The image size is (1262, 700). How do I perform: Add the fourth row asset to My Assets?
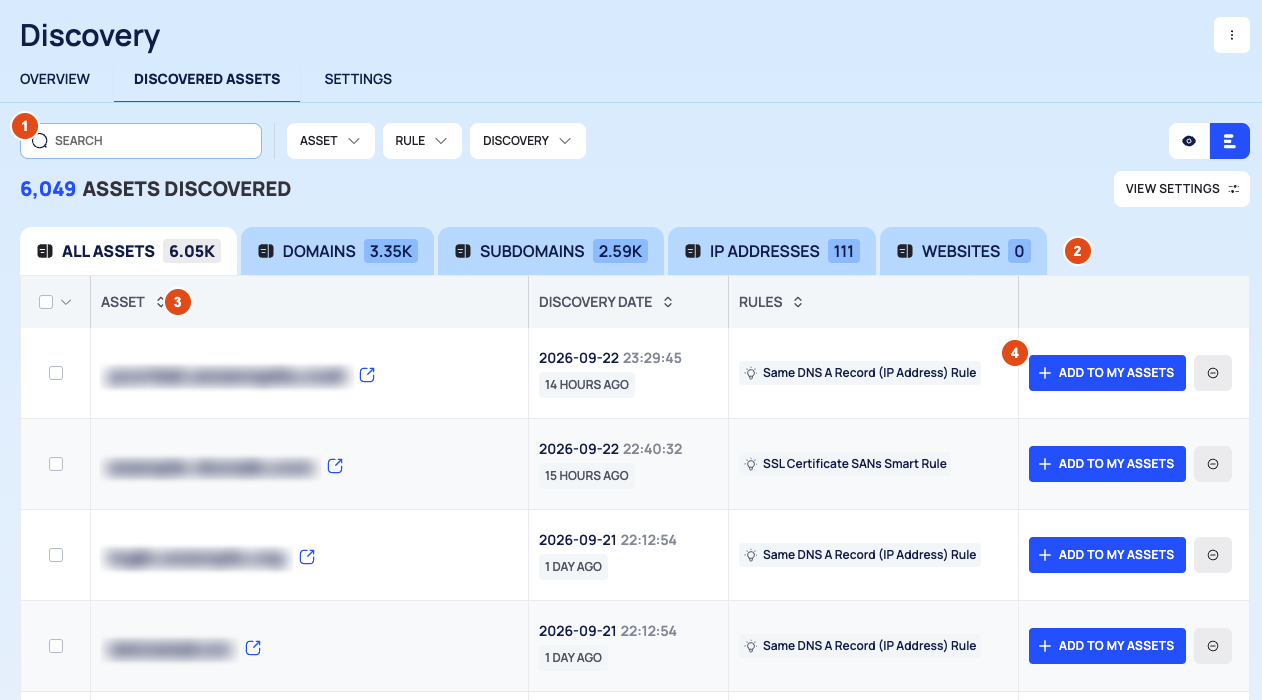[1107, 646]
